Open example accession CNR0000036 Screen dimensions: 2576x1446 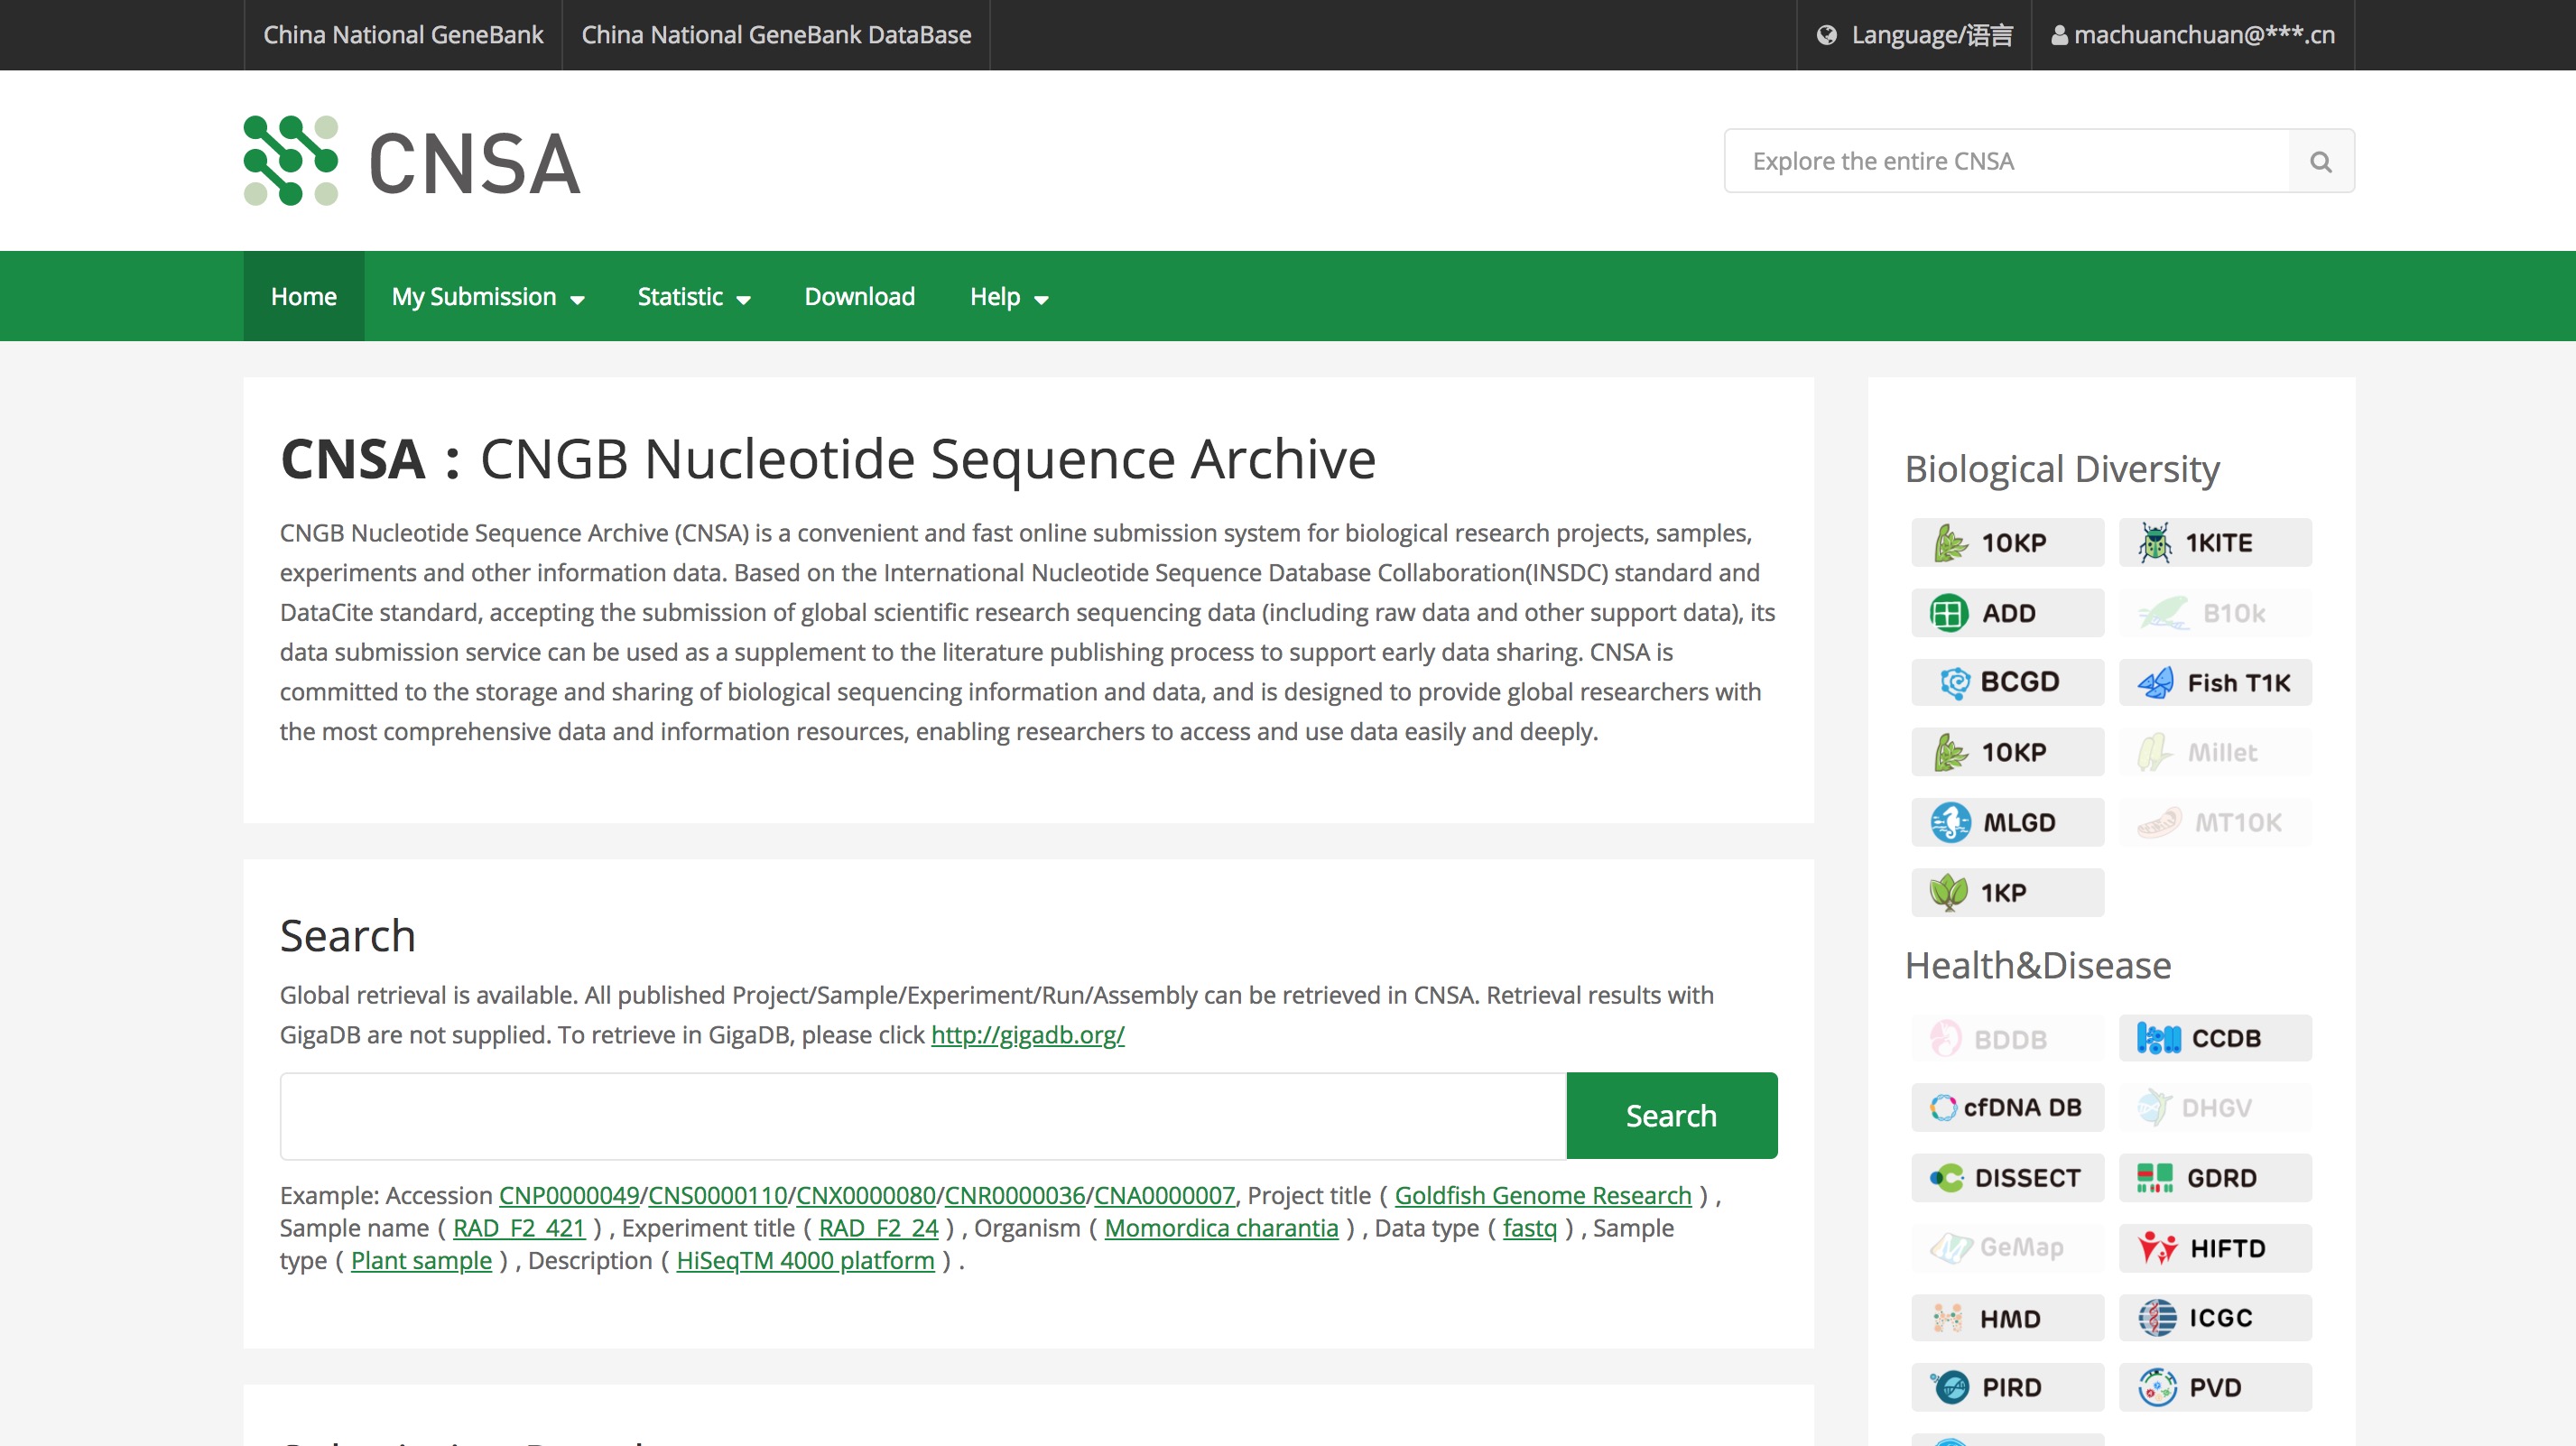pos(1015,1196)
